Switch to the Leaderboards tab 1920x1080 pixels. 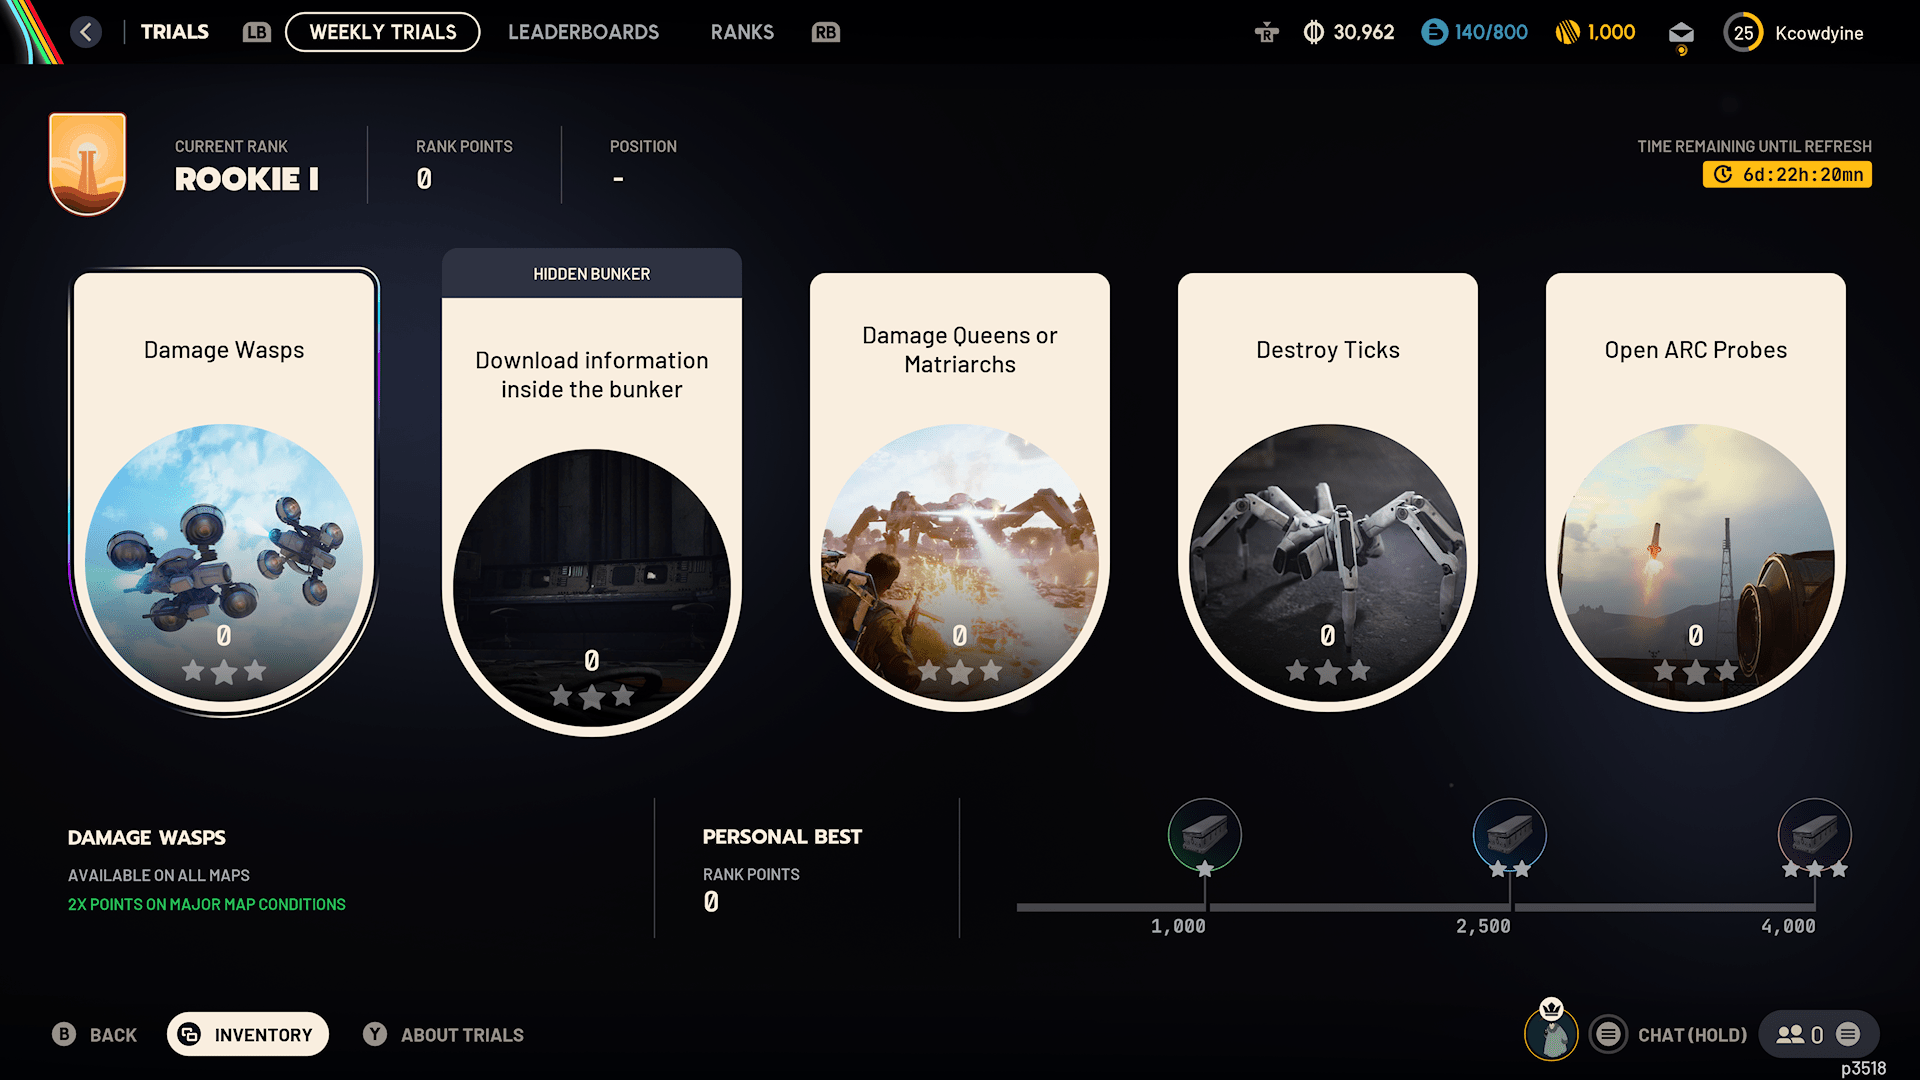(583, 32)
